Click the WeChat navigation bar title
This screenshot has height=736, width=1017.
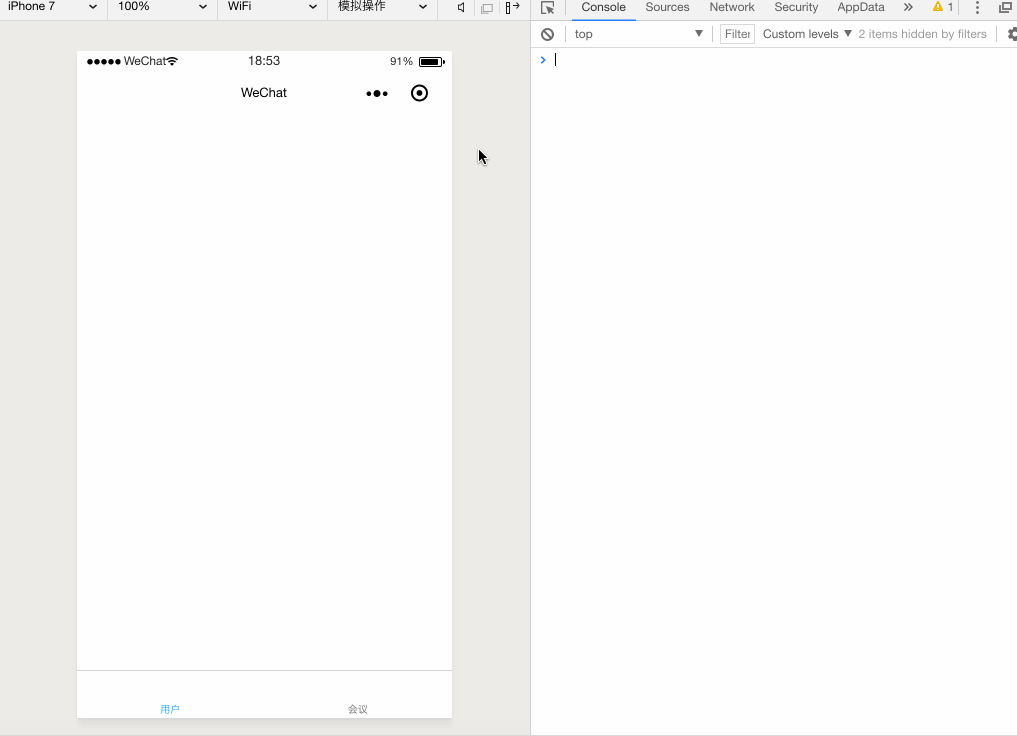point(264,93)
